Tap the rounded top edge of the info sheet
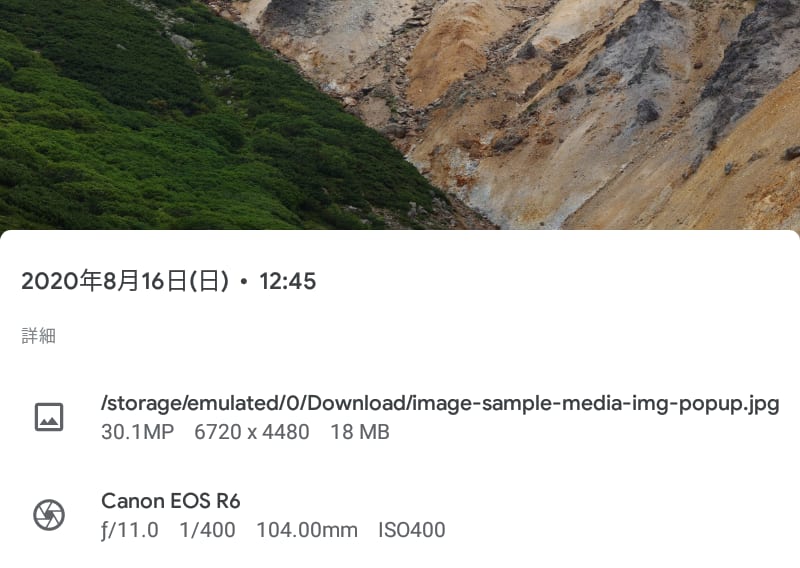 (400, 236)
